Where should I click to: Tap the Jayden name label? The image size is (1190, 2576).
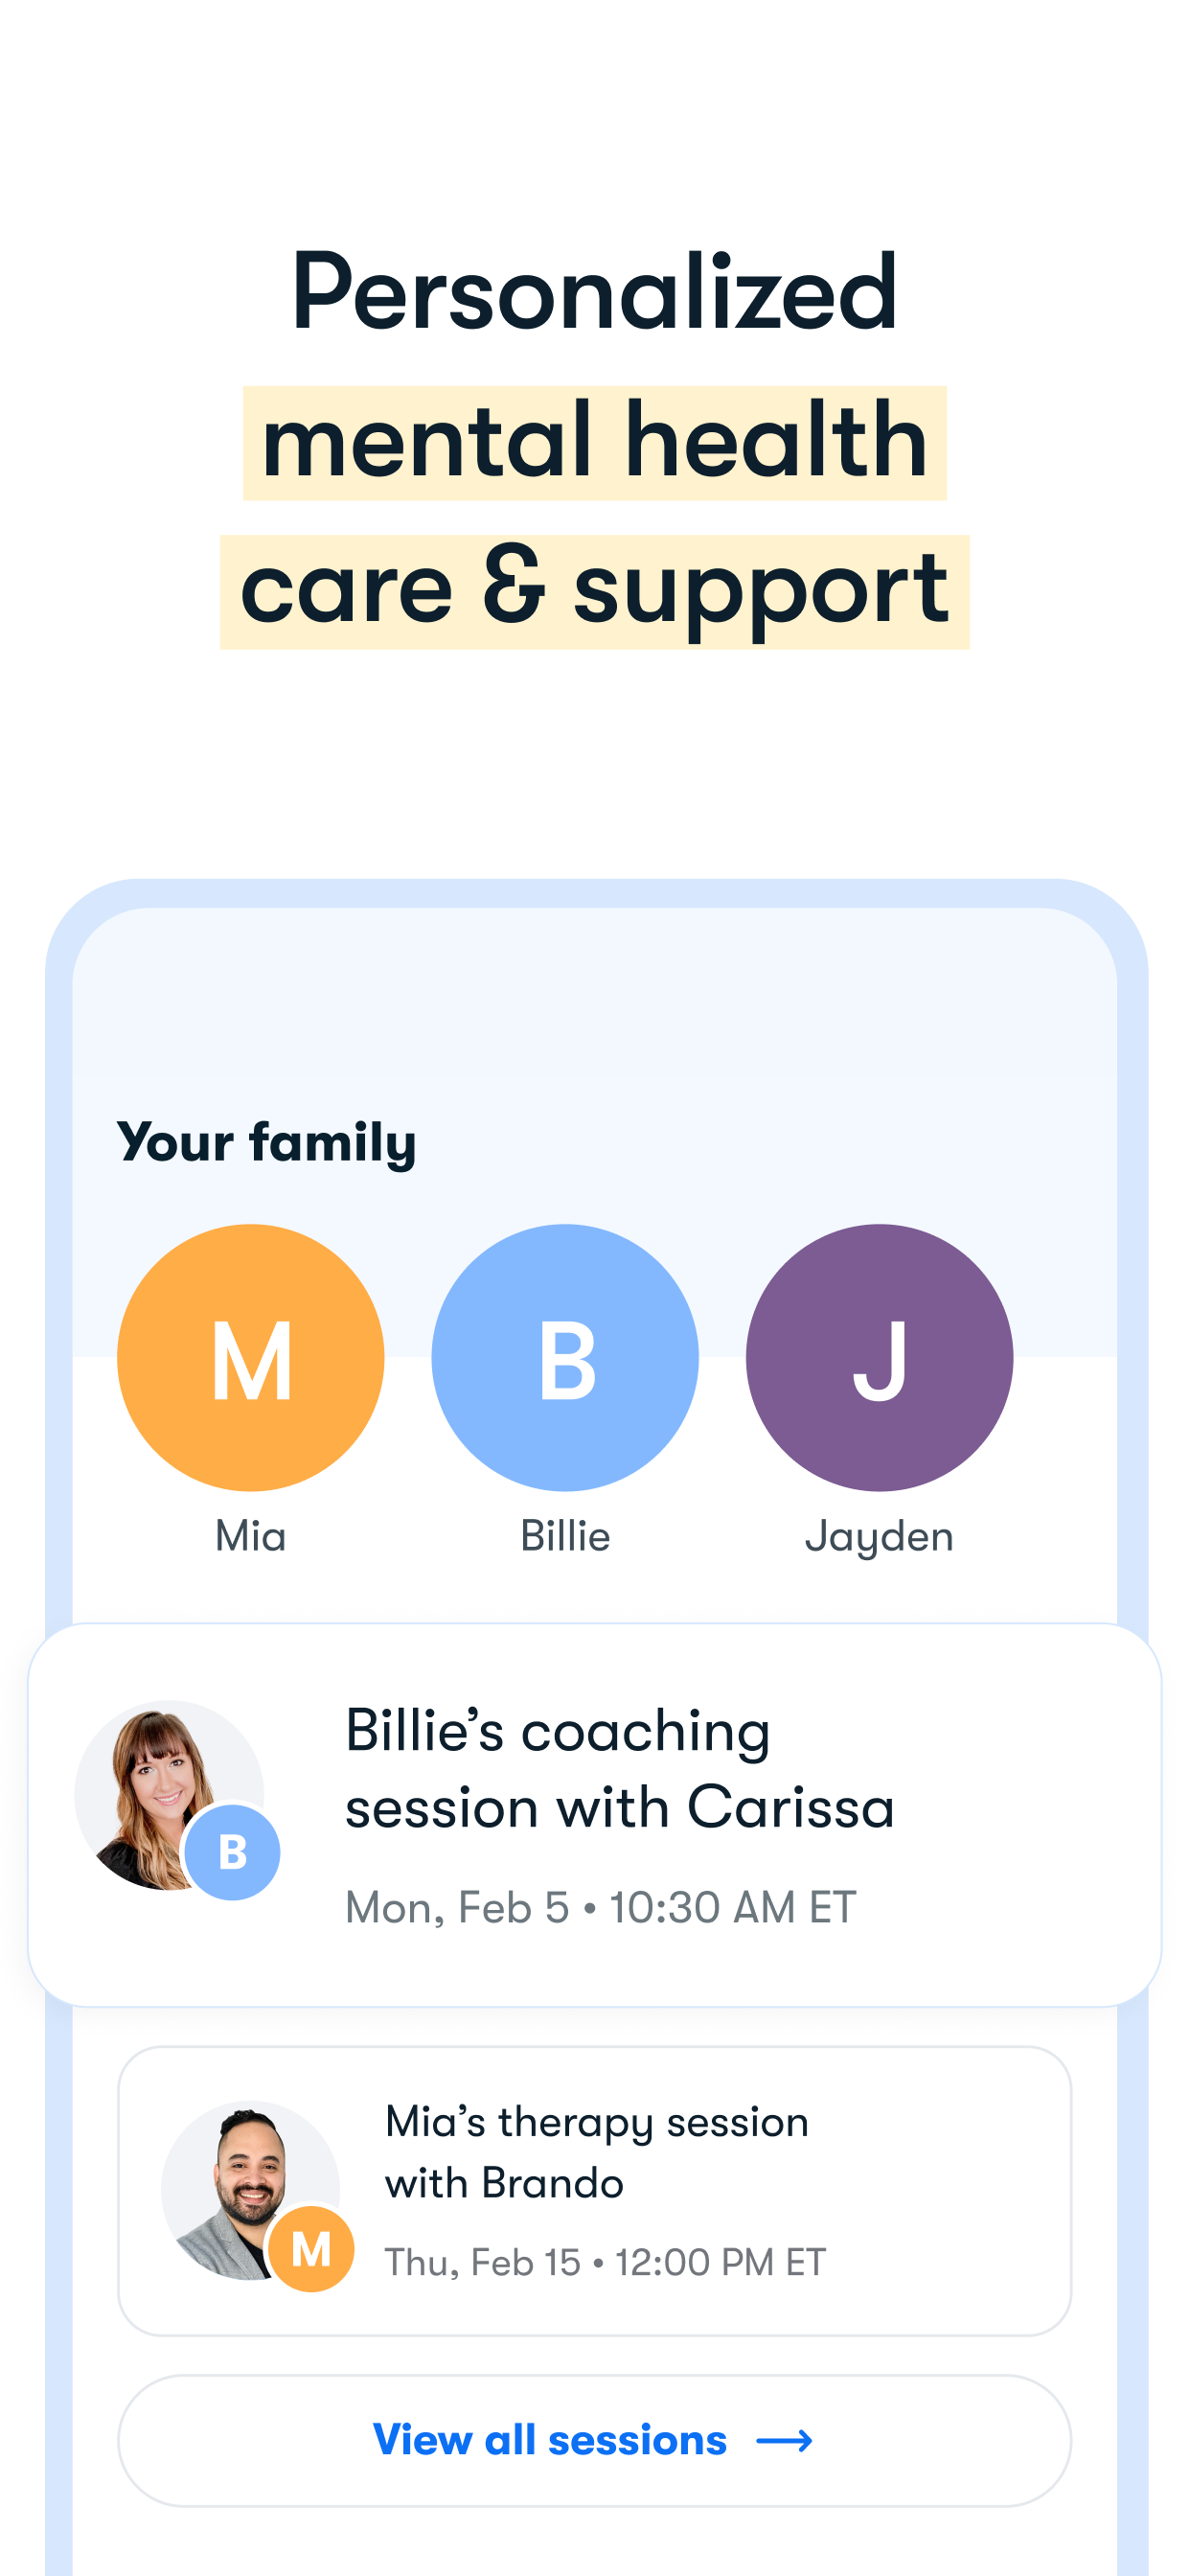[879, 1538]
